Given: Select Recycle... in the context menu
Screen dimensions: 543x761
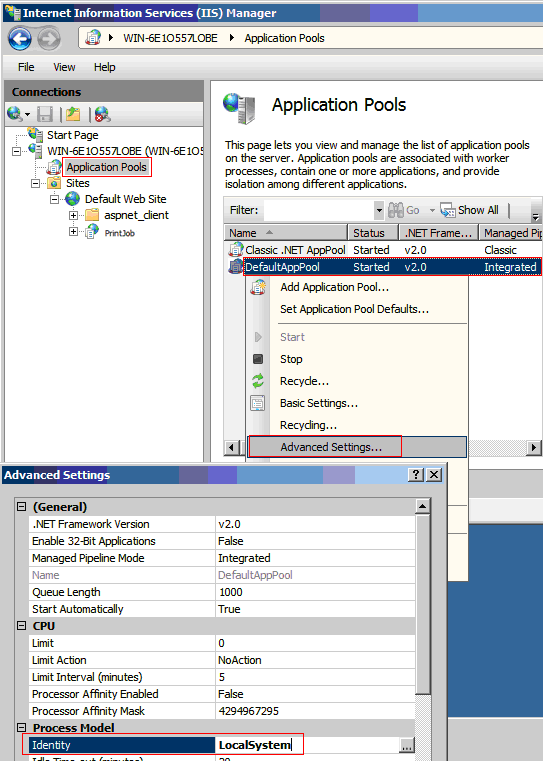Looking at the screenshot, I should click(x=304, y=381).
